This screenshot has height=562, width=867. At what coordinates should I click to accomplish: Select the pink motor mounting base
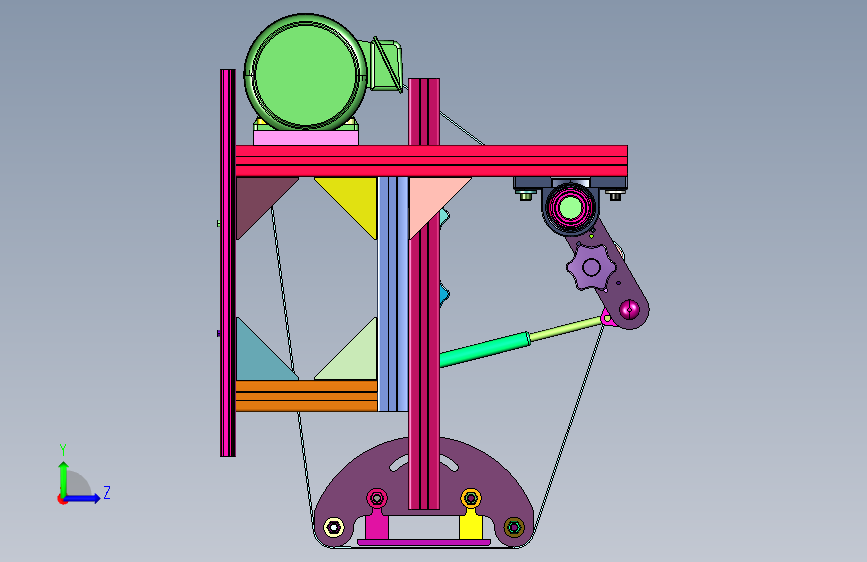point(306,138)
